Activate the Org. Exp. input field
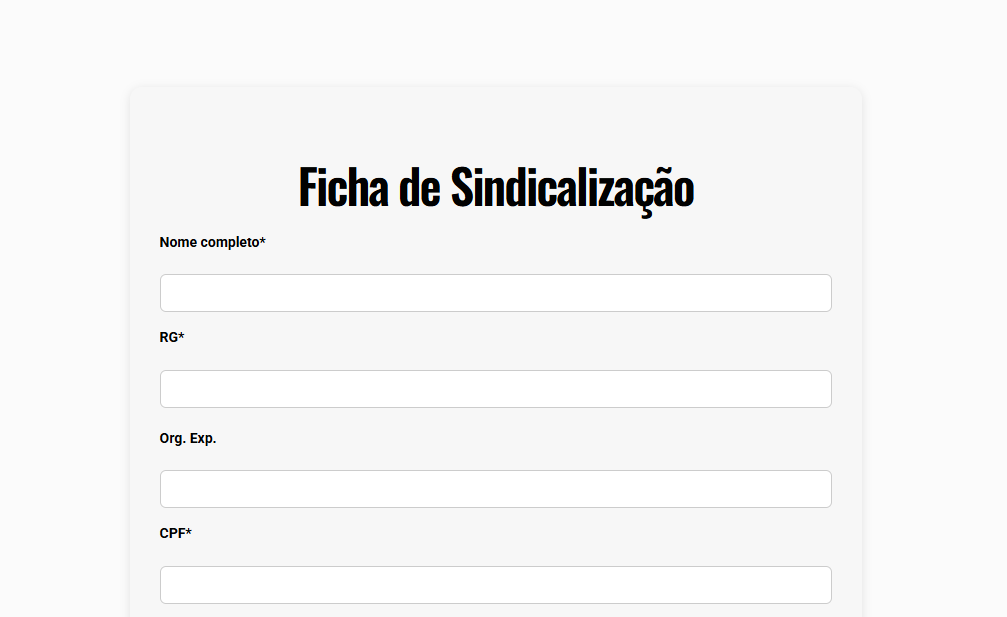1007x617 pixels. click(x=495, y=489)
